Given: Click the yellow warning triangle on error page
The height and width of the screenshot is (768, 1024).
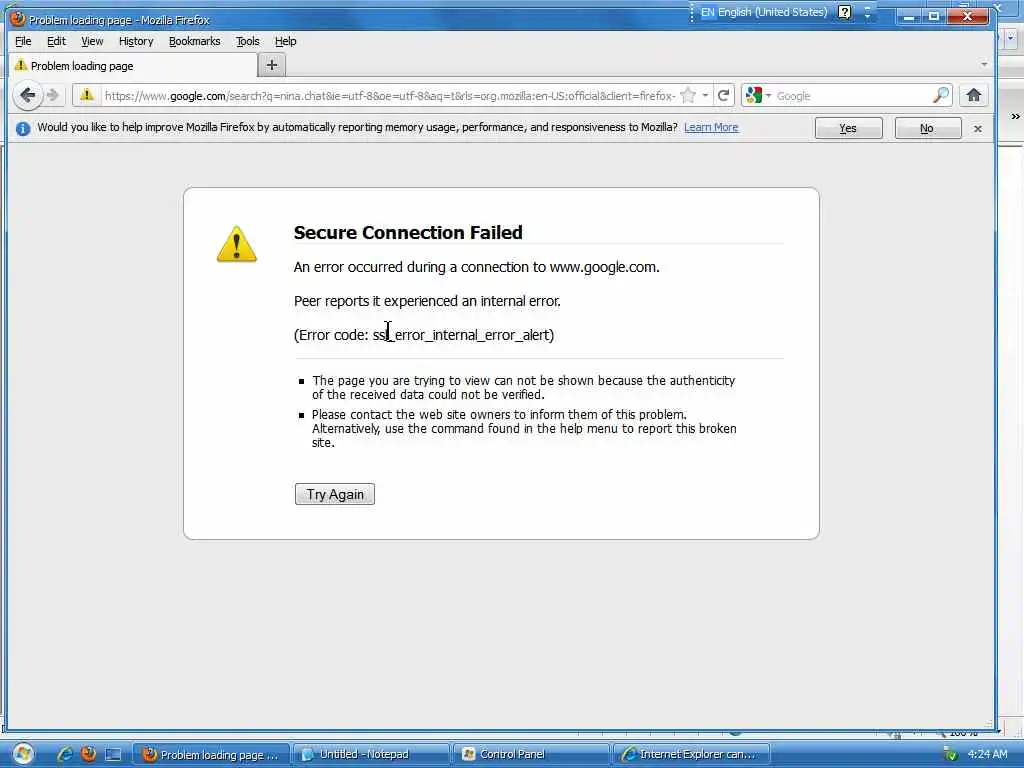Looking at the screenshot, I should [x=236, y=244].
